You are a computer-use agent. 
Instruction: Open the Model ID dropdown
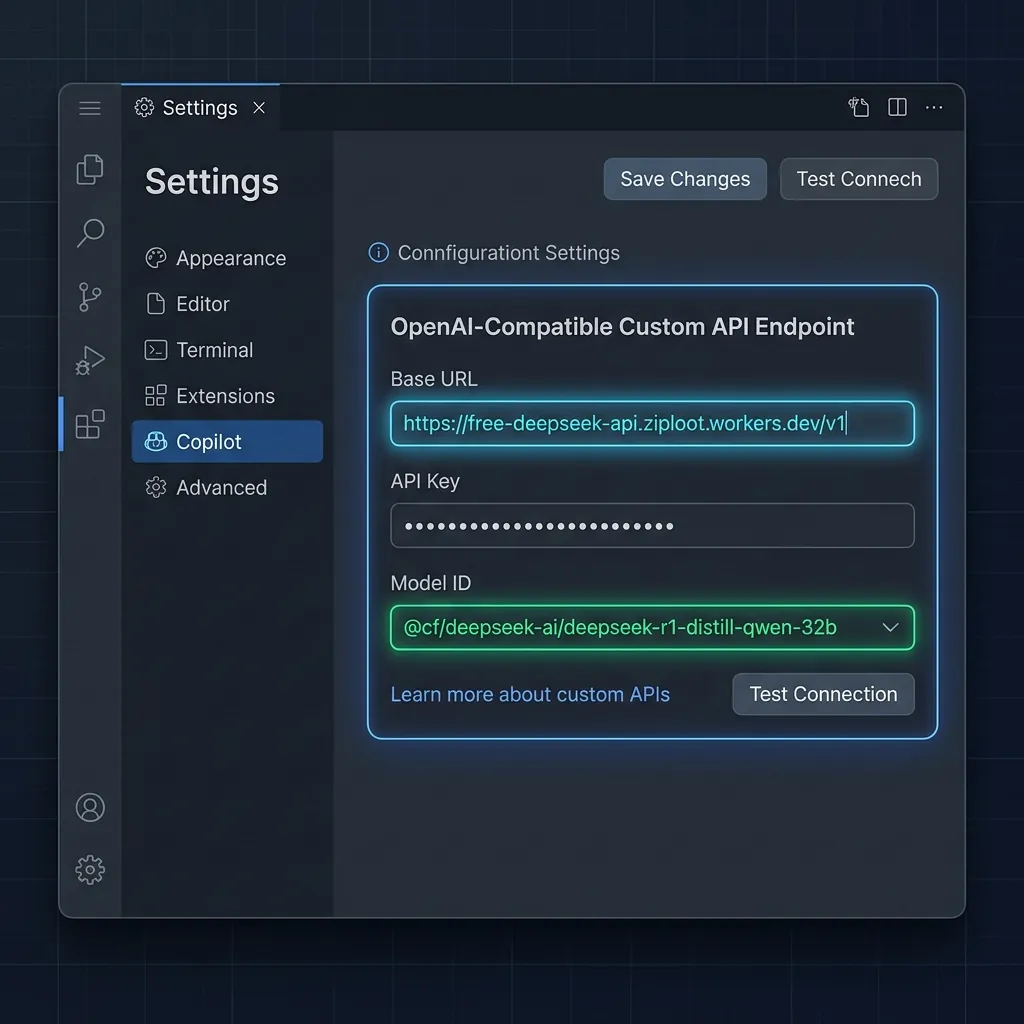pyautogui.click(x=652, y=628)
